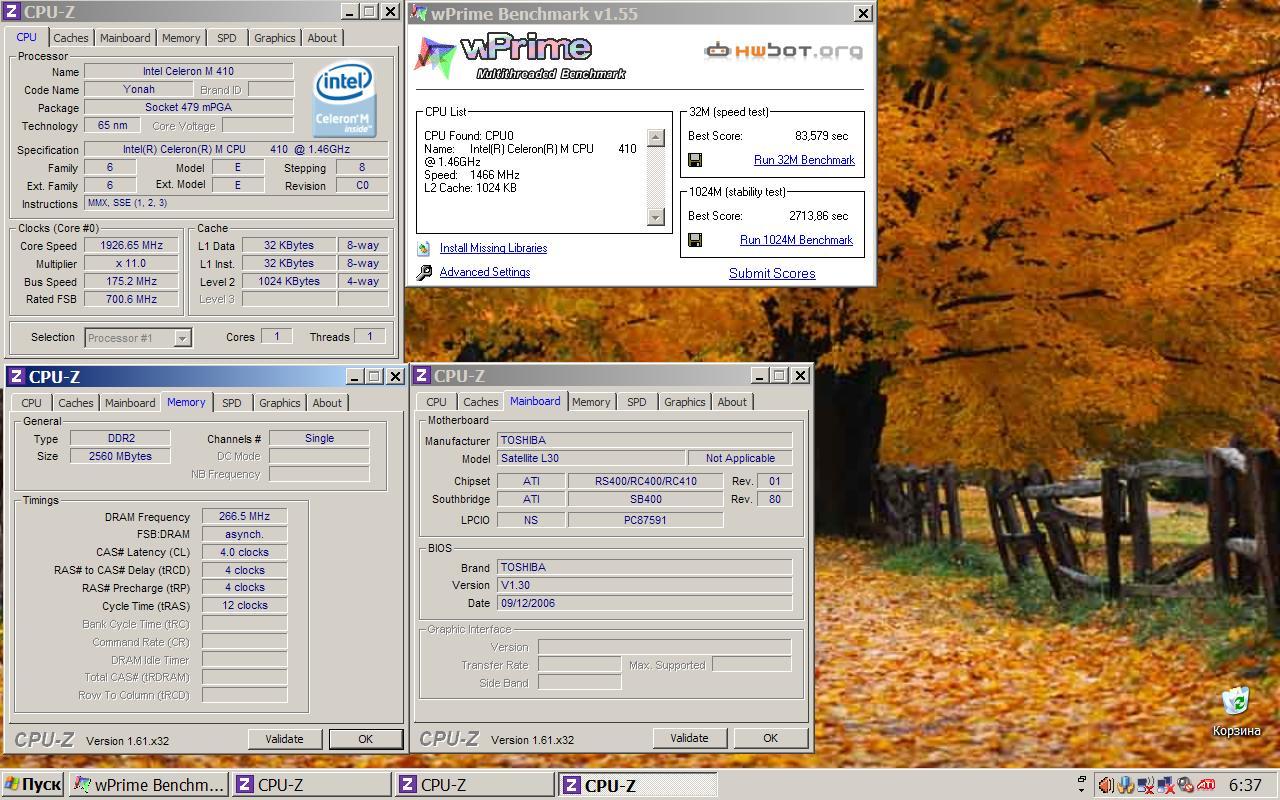The height and width of the screenshot is (800, 1280).
Task: Click OK in Mainboard CPU-Z window
Action: tap(770, 738)
